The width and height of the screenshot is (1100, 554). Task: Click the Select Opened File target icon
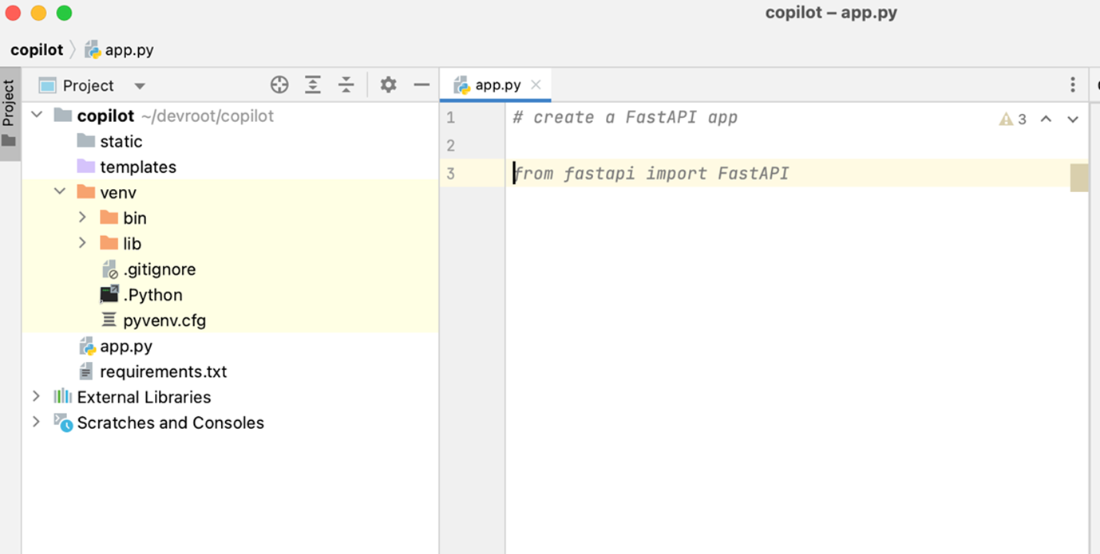tap(279, 85)
